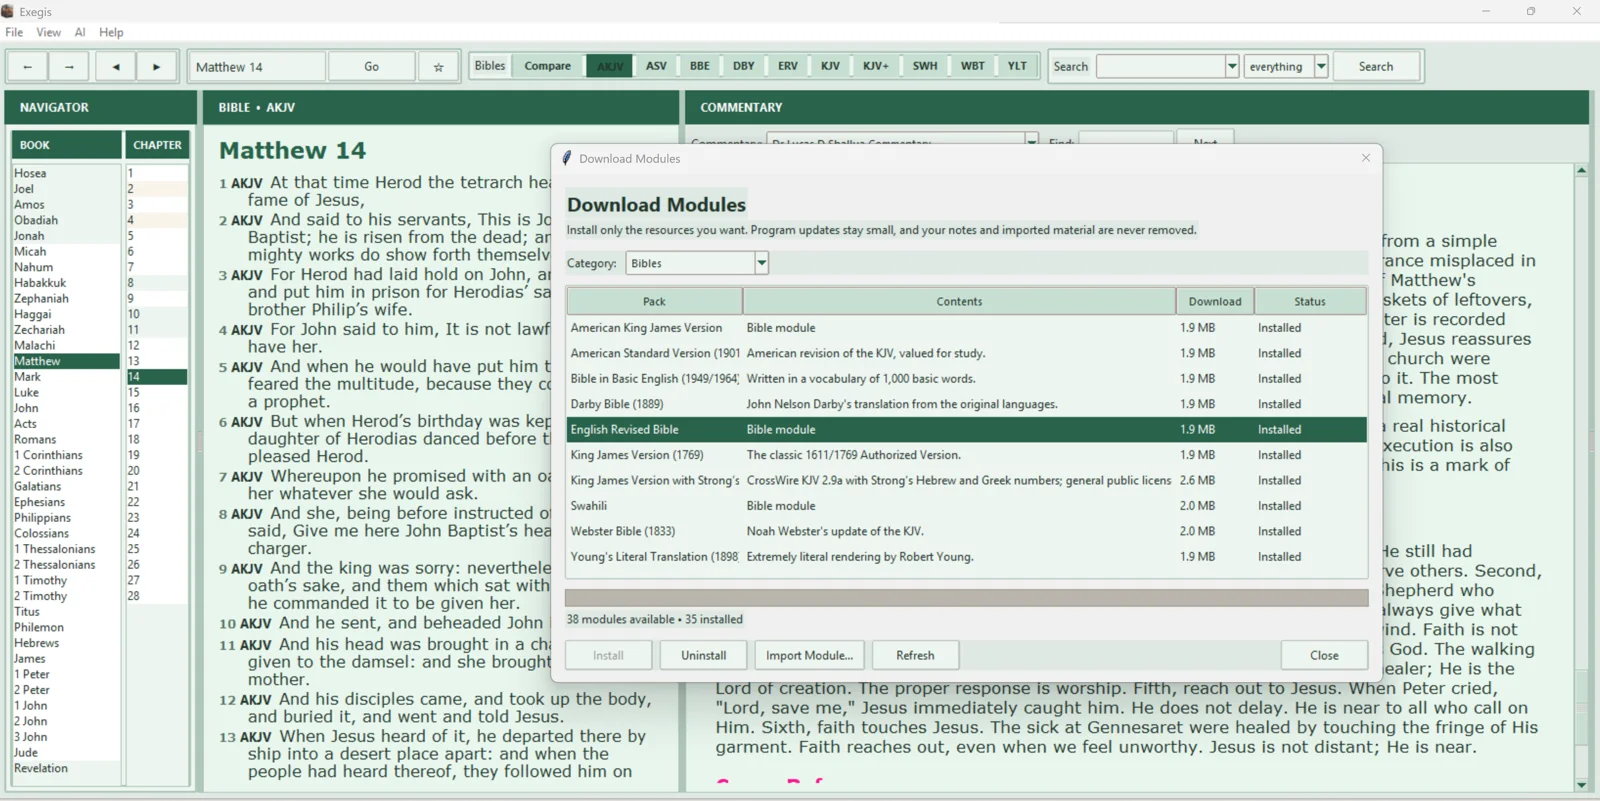1600x801 pixels.
Task: Switch to the BBE translation tab
Action: (x=700, y=66)
